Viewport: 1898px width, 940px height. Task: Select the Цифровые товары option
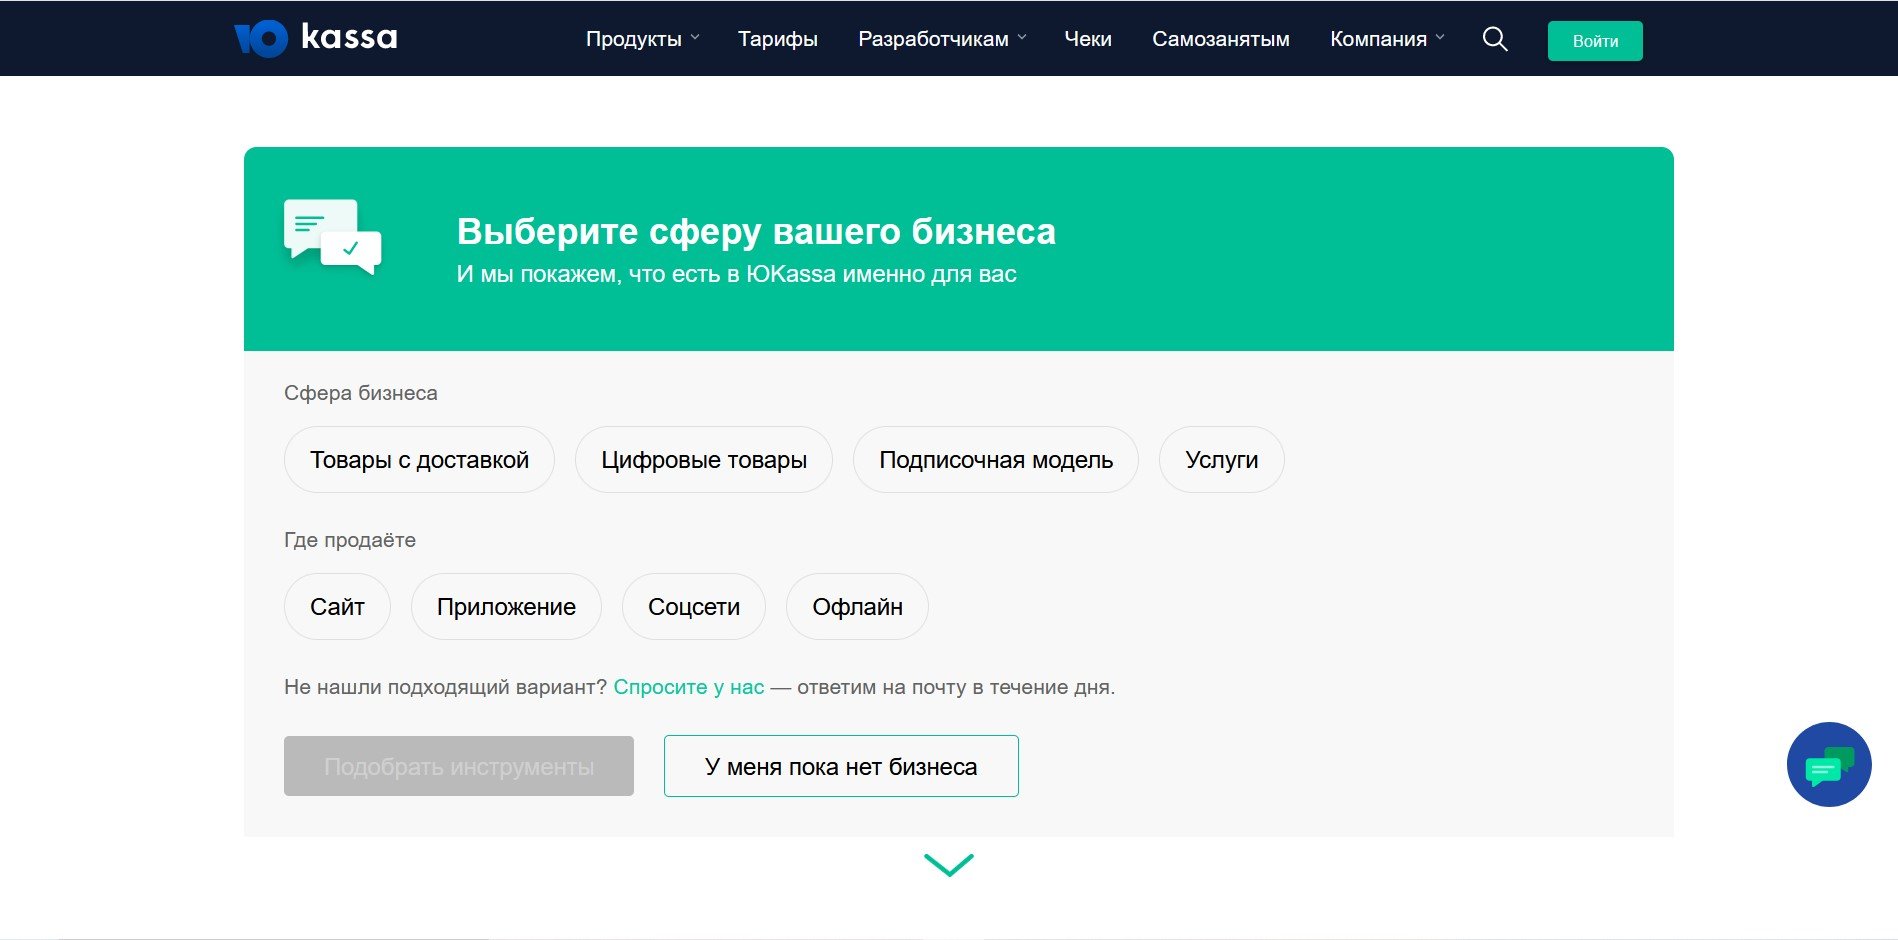pos(703,460)
